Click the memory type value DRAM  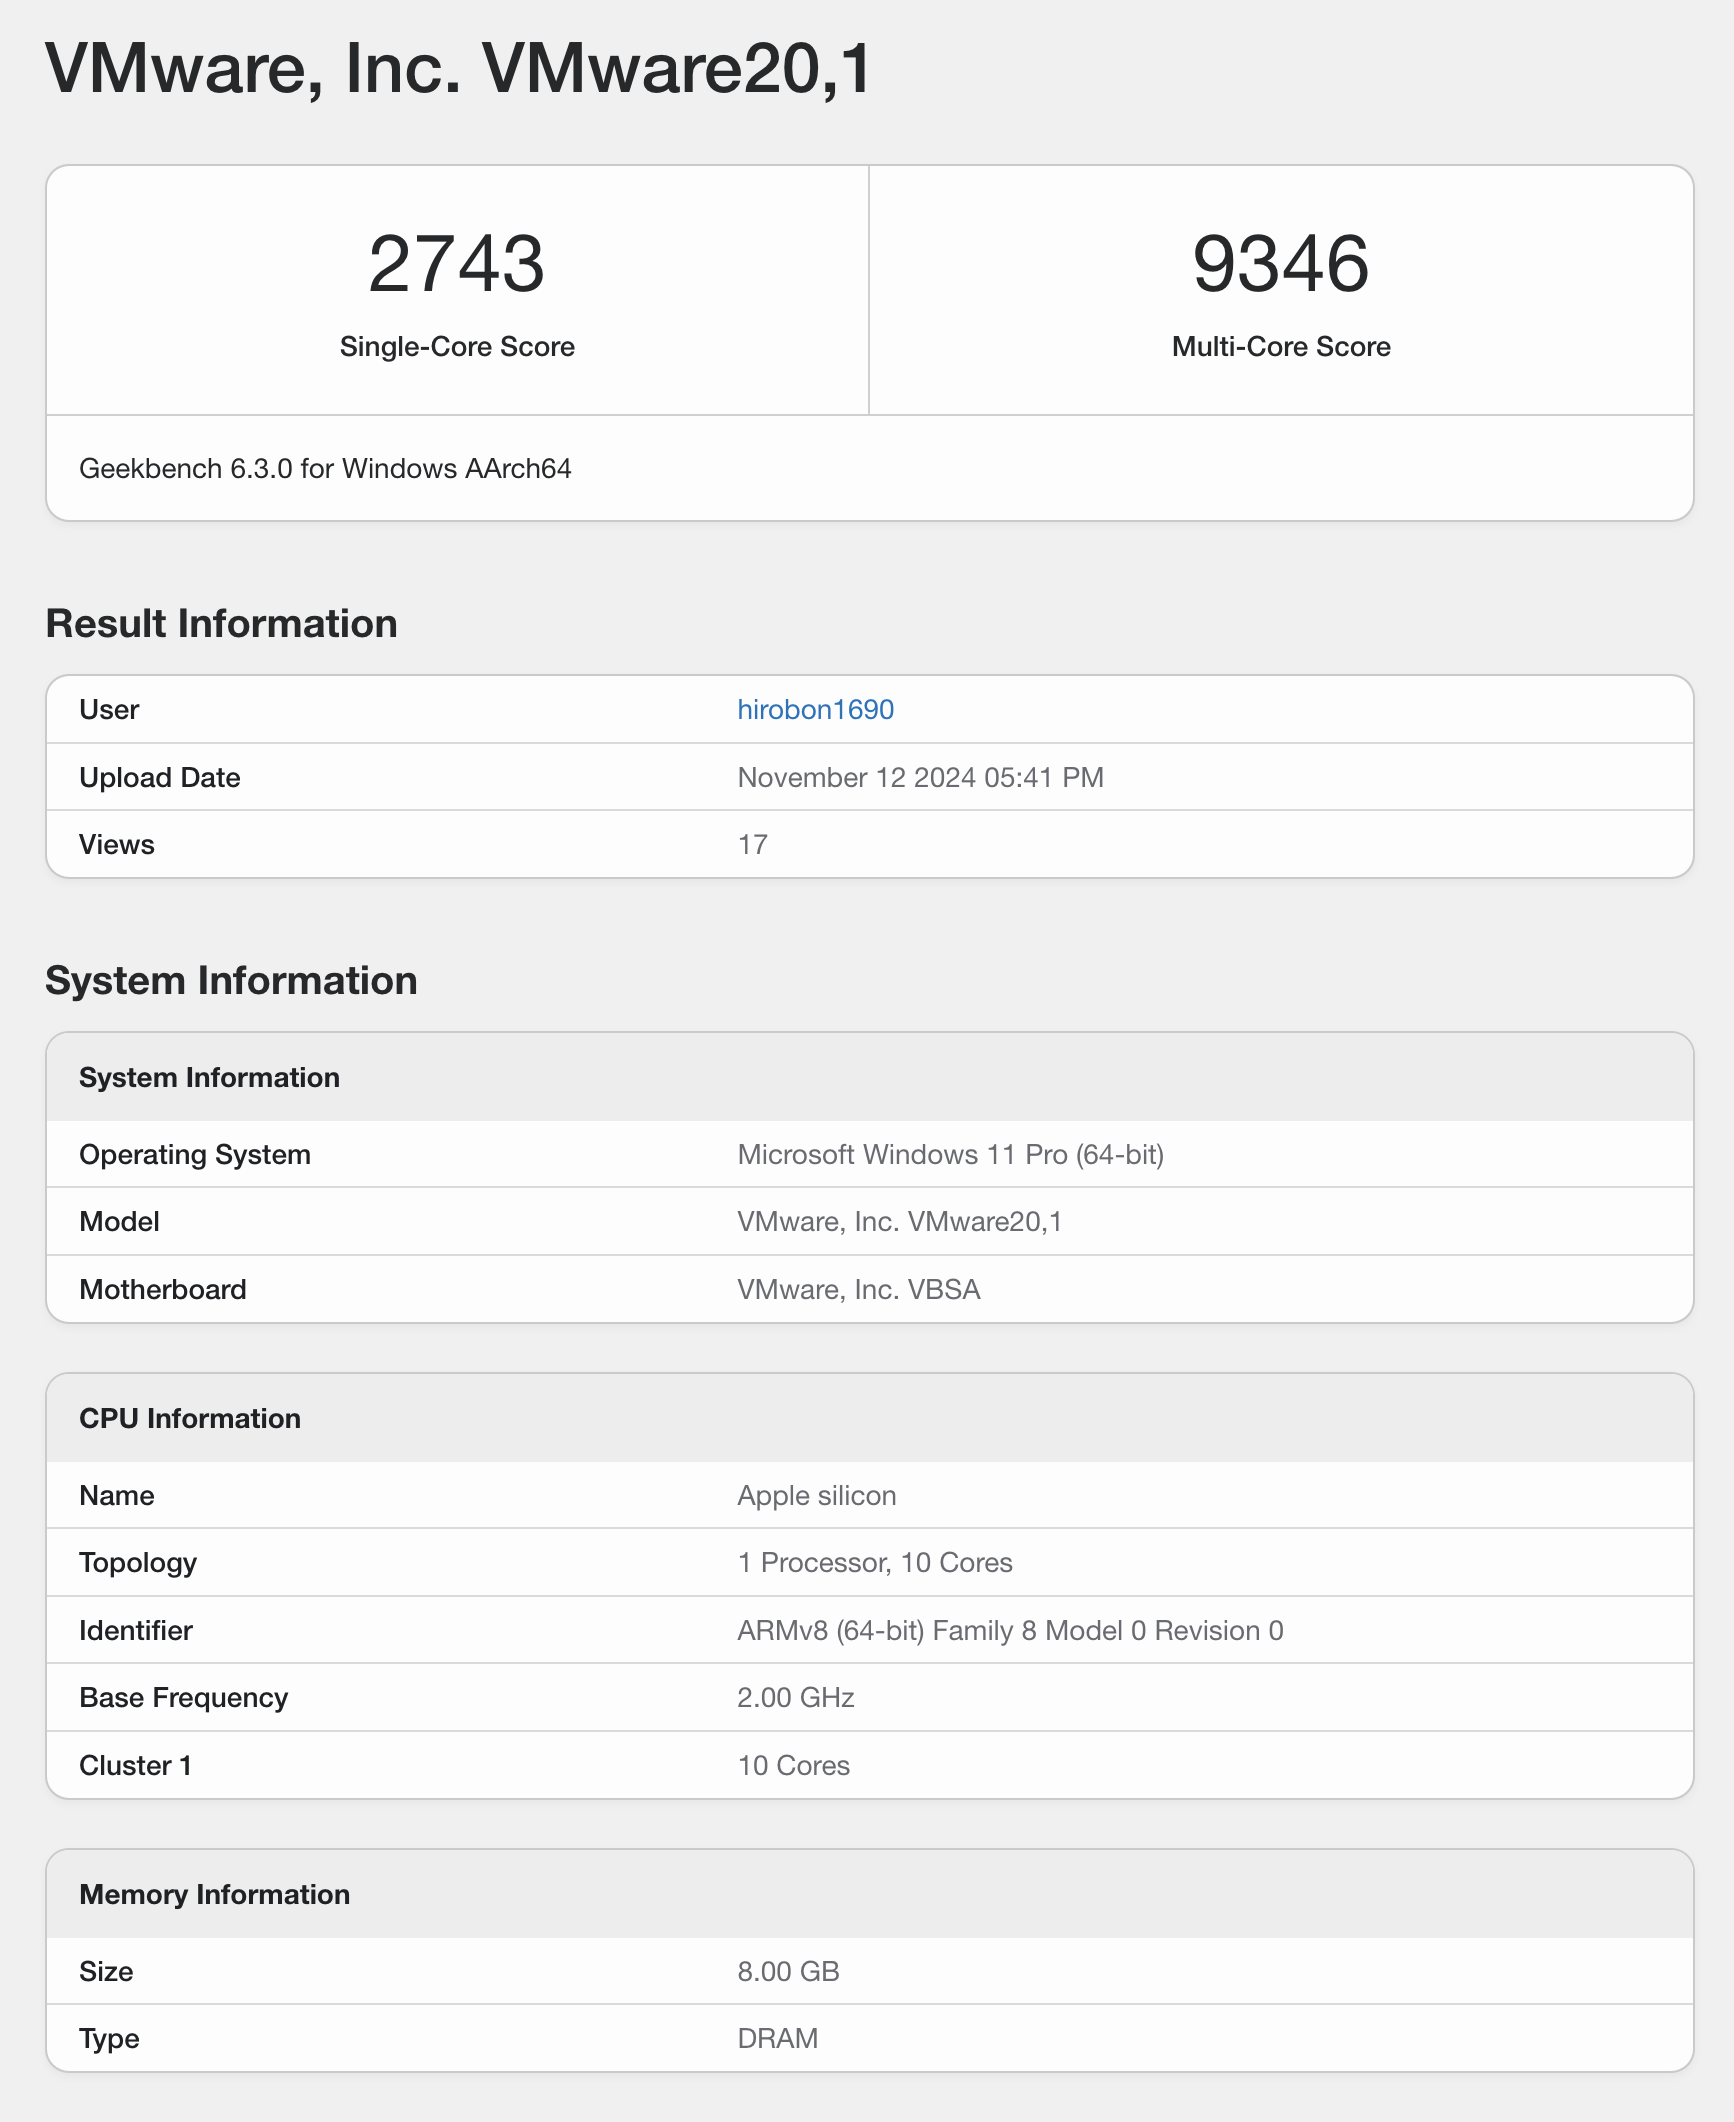pos(777,2038)
